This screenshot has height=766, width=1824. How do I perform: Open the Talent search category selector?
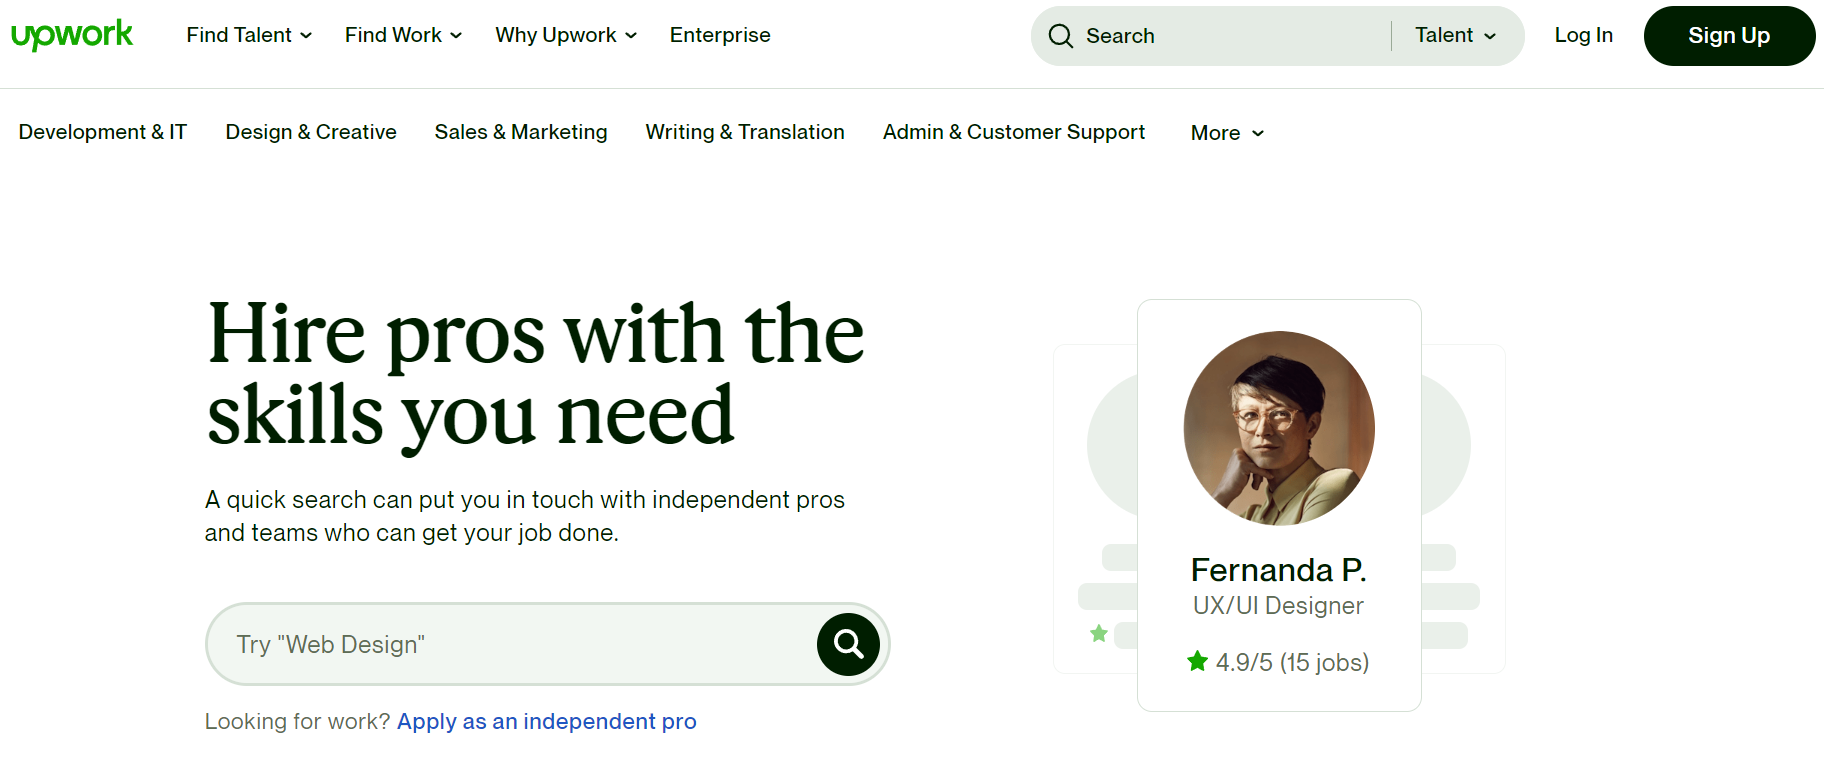click(x=1455, y=35)
